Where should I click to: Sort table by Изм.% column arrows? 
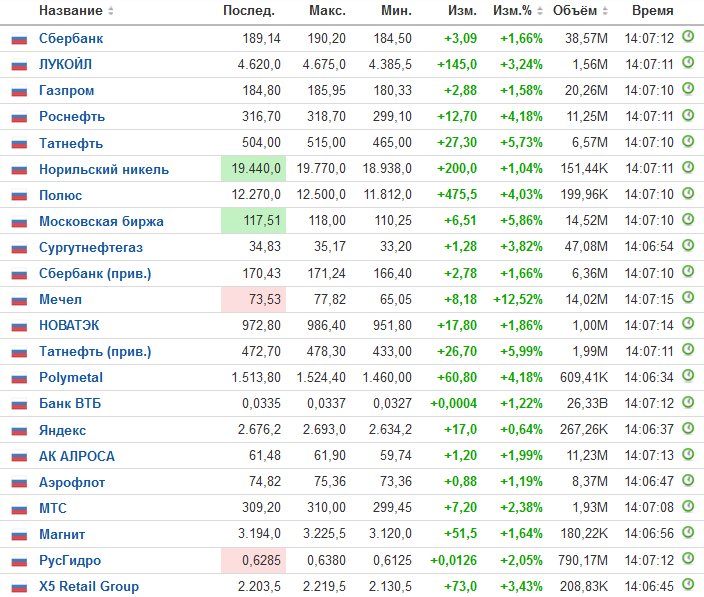(540, 11)
